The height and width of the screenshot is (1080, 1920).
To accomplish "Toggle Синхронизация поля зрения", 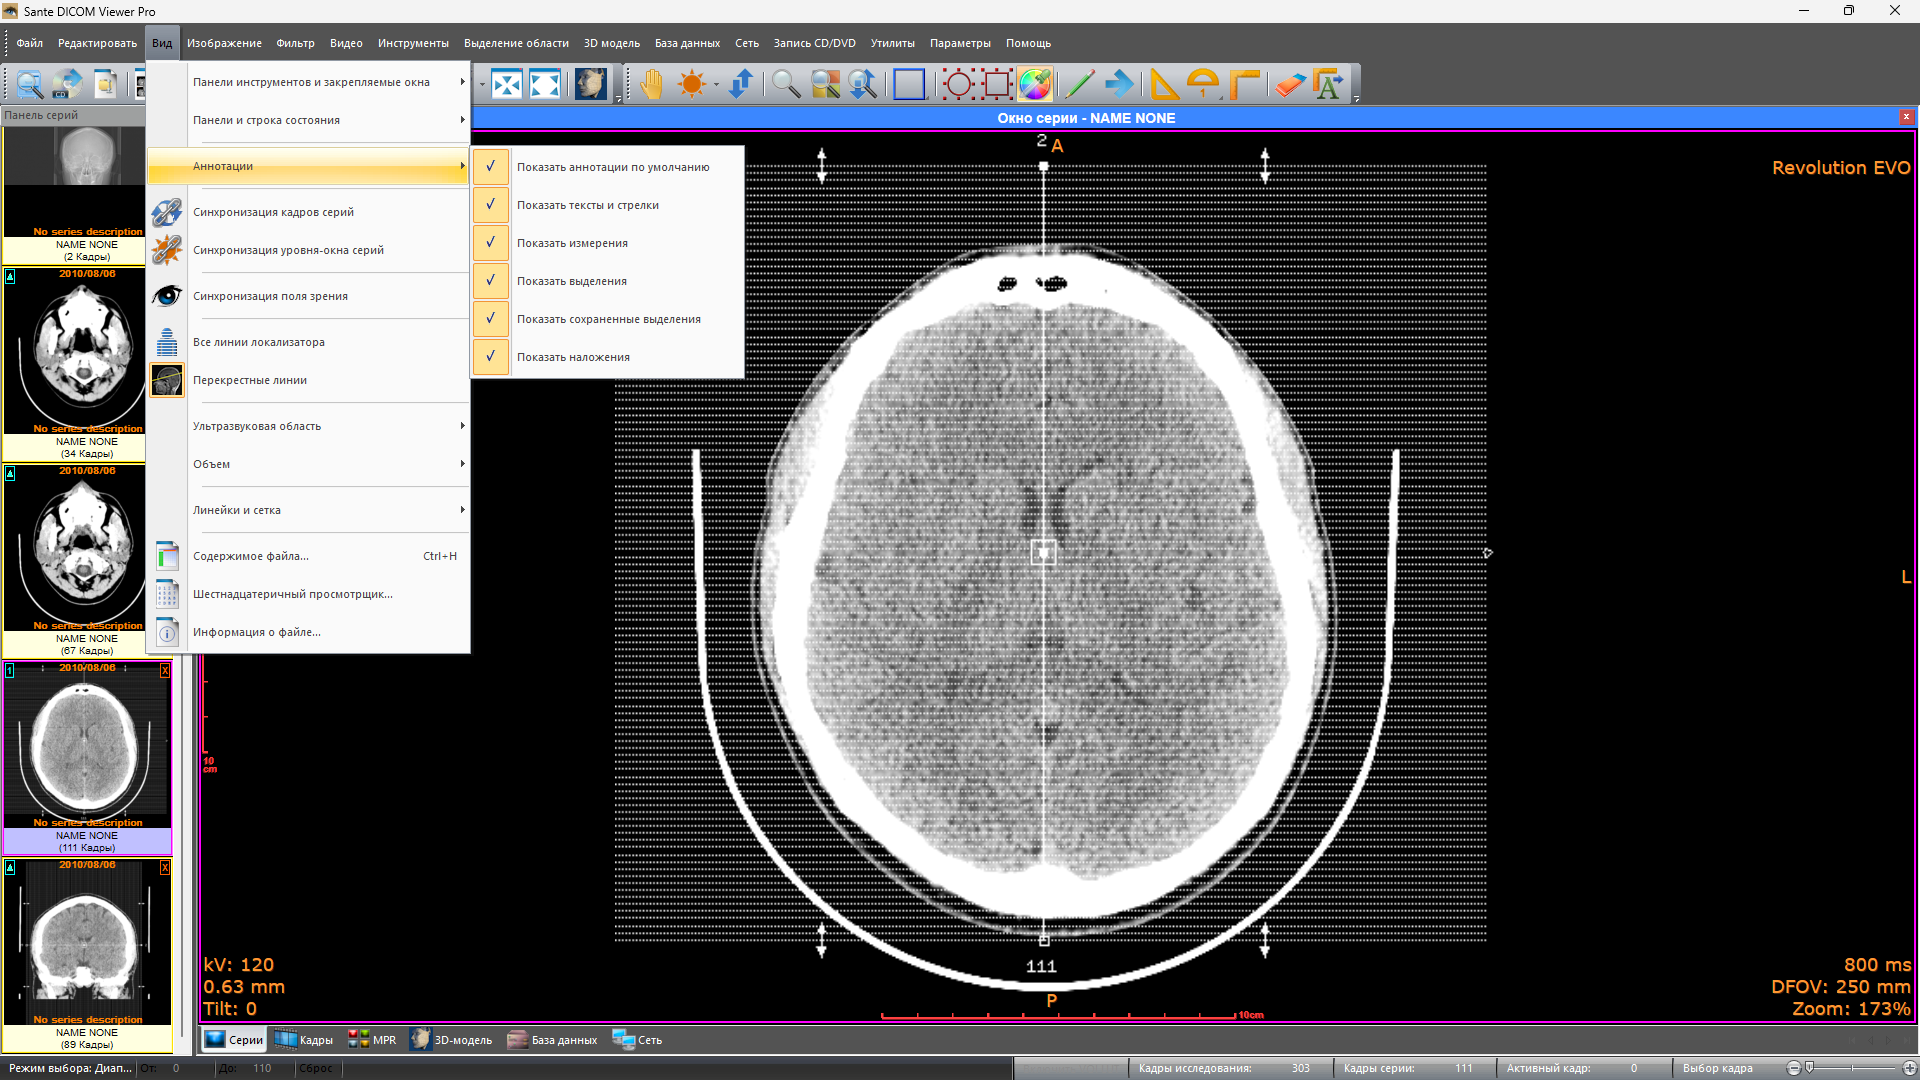I will coord(309,296).
